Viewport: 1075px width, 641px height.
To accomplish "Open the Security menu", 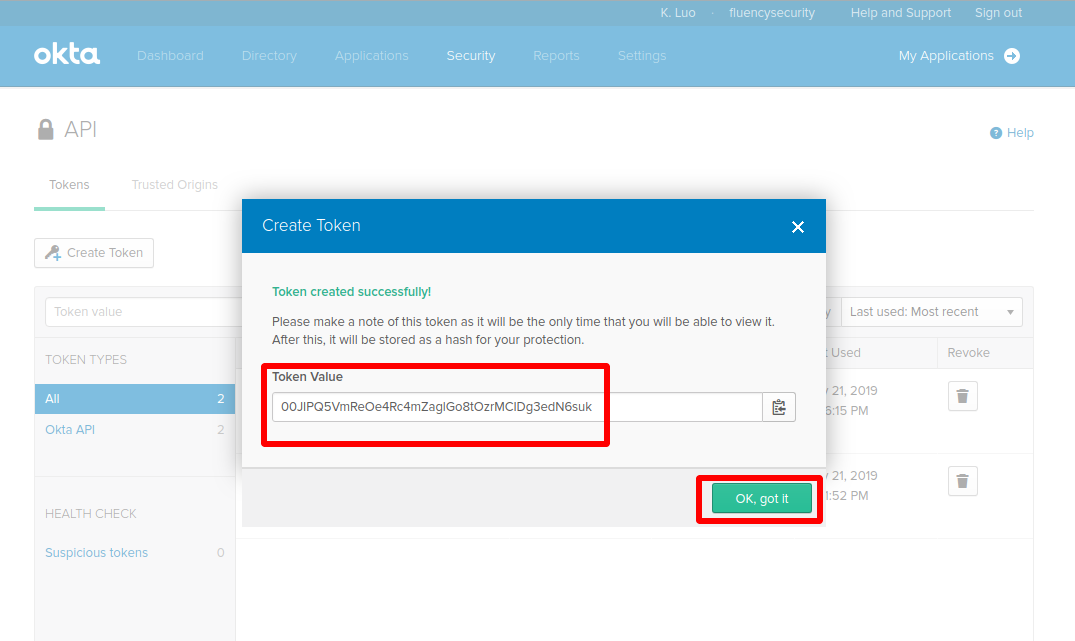I will click(x=470, y=56).
